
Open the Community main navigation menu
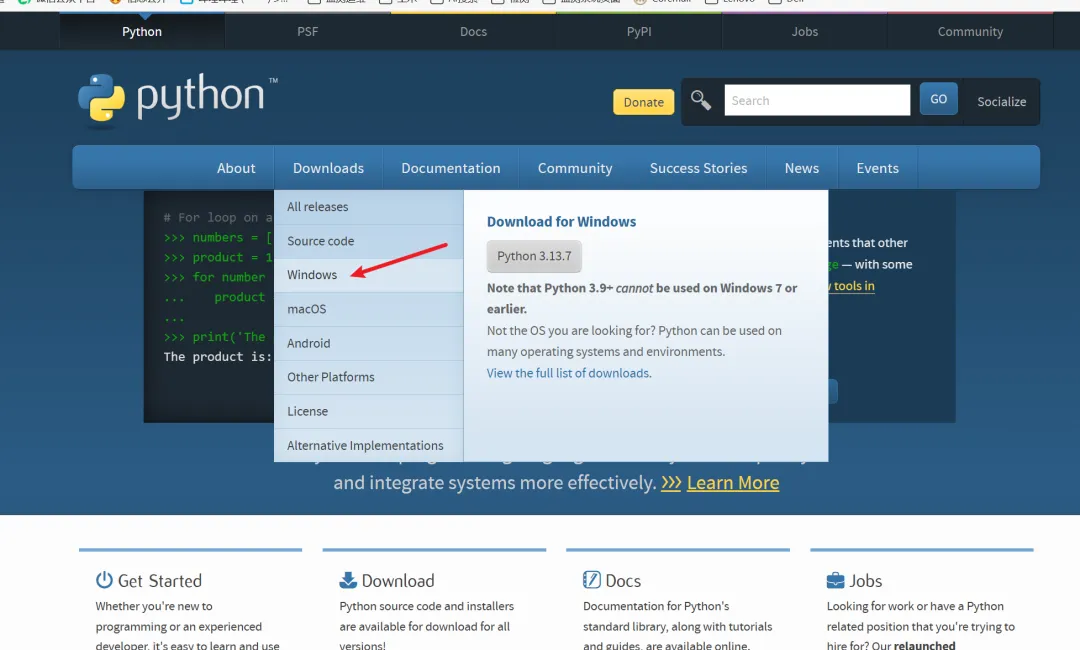[x=575, y=168]
